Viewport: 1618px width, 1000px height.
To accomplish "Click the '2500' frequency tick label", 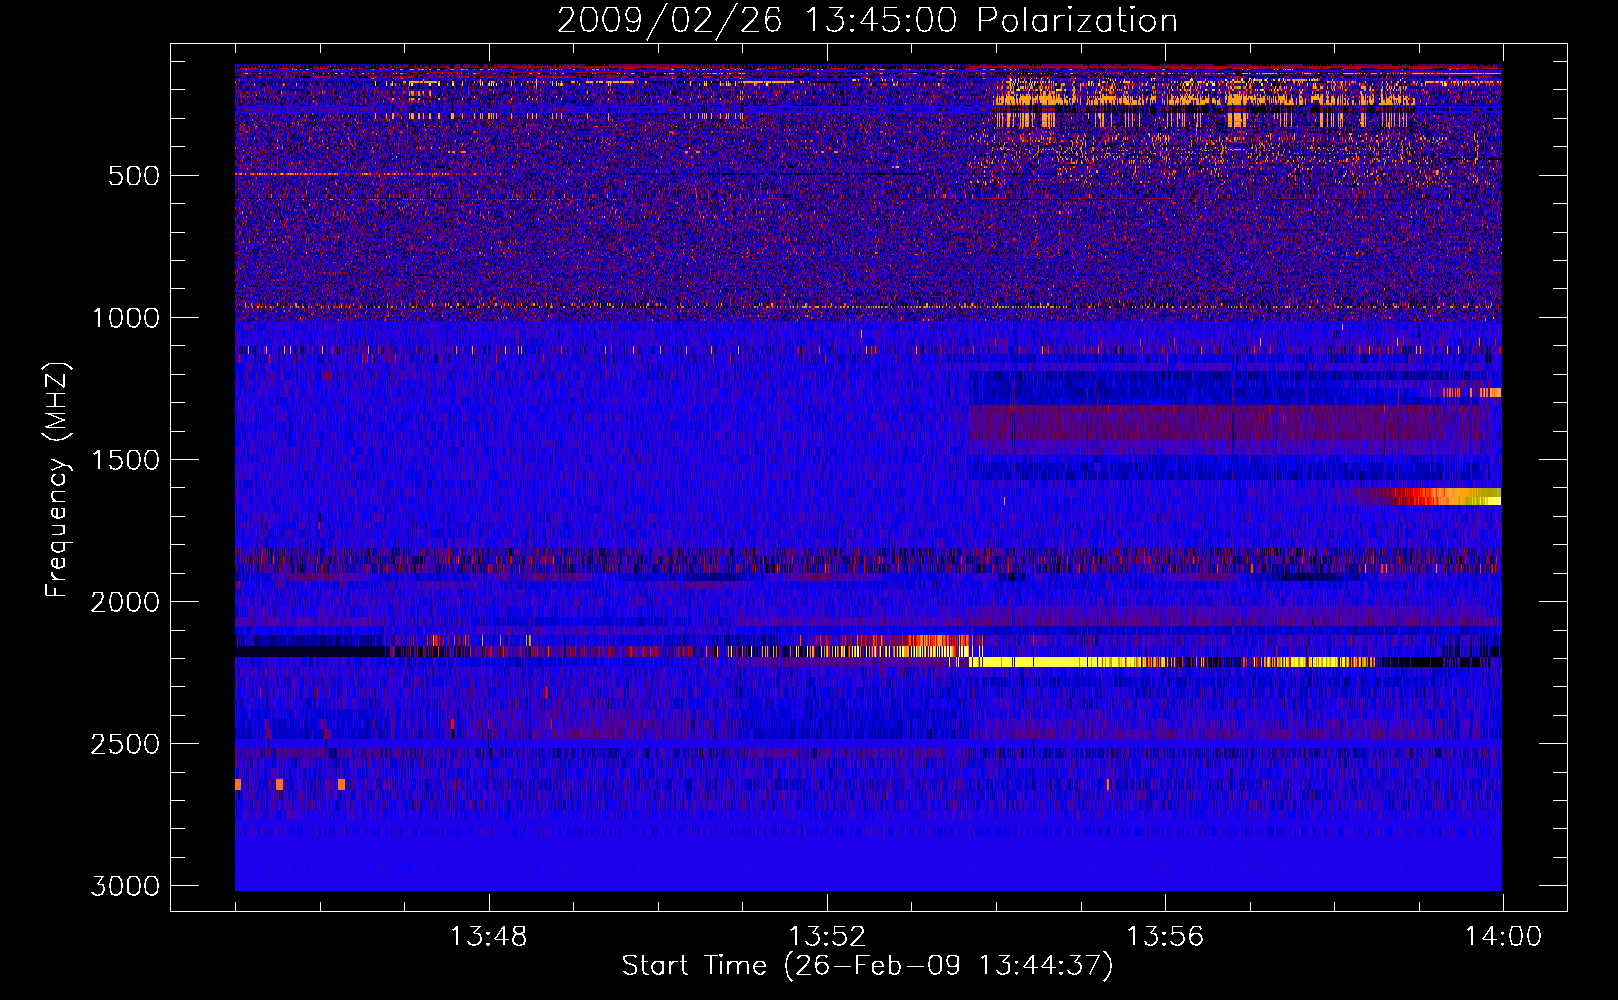I will 125,744.
